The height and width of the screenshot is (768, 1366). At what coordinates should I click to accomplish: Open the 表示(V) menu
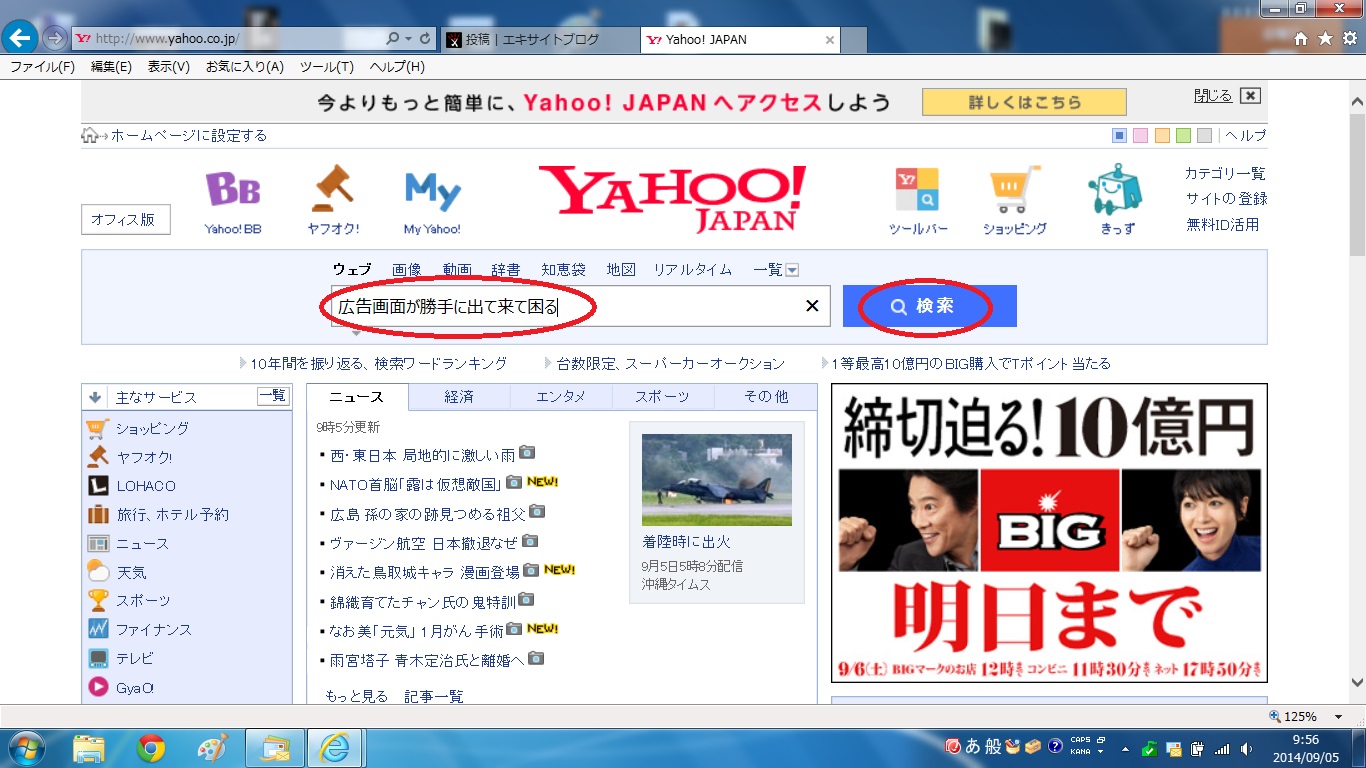click(x=169, y=67)
